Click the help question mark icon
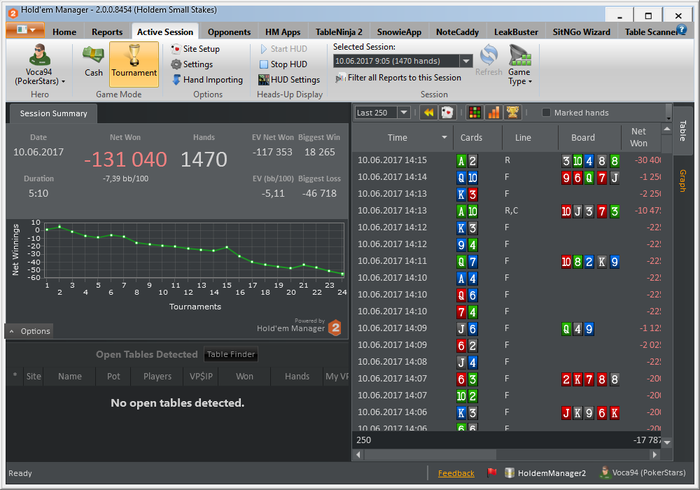700x490 pixels. click(x=681, y=29)
